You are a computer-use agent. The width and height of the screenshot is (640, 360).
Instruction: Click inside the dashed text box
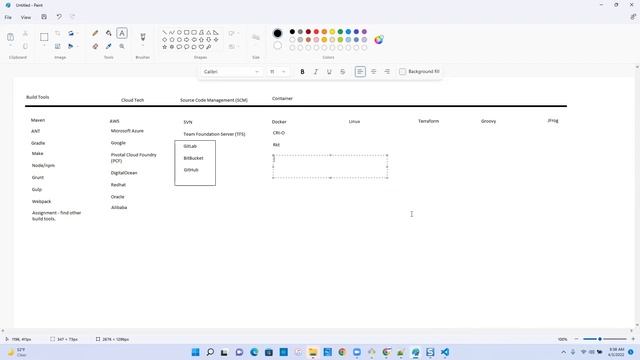pos(330,167)
